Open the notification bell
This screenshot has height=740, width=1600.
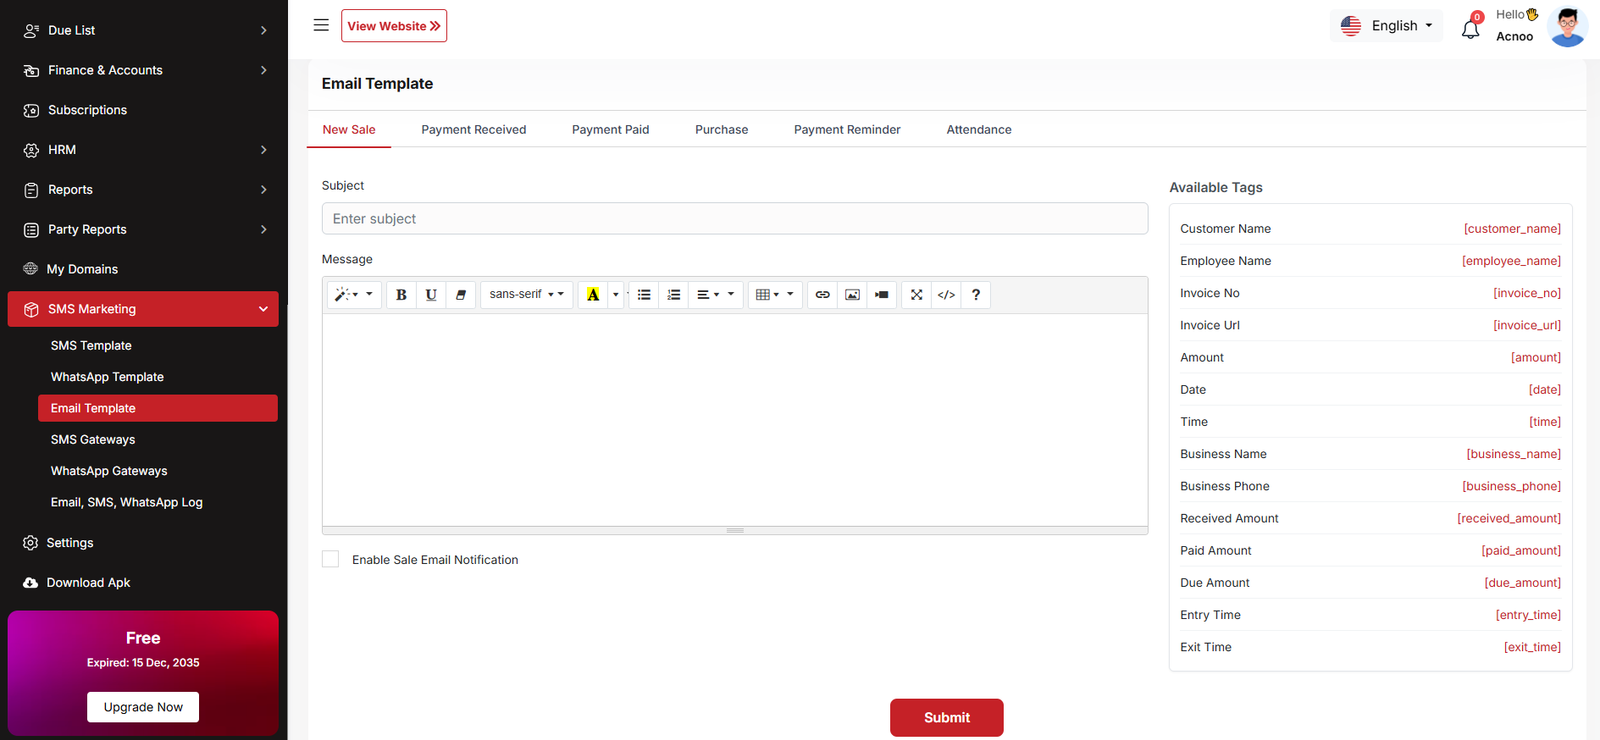(x=1470, y=29)
